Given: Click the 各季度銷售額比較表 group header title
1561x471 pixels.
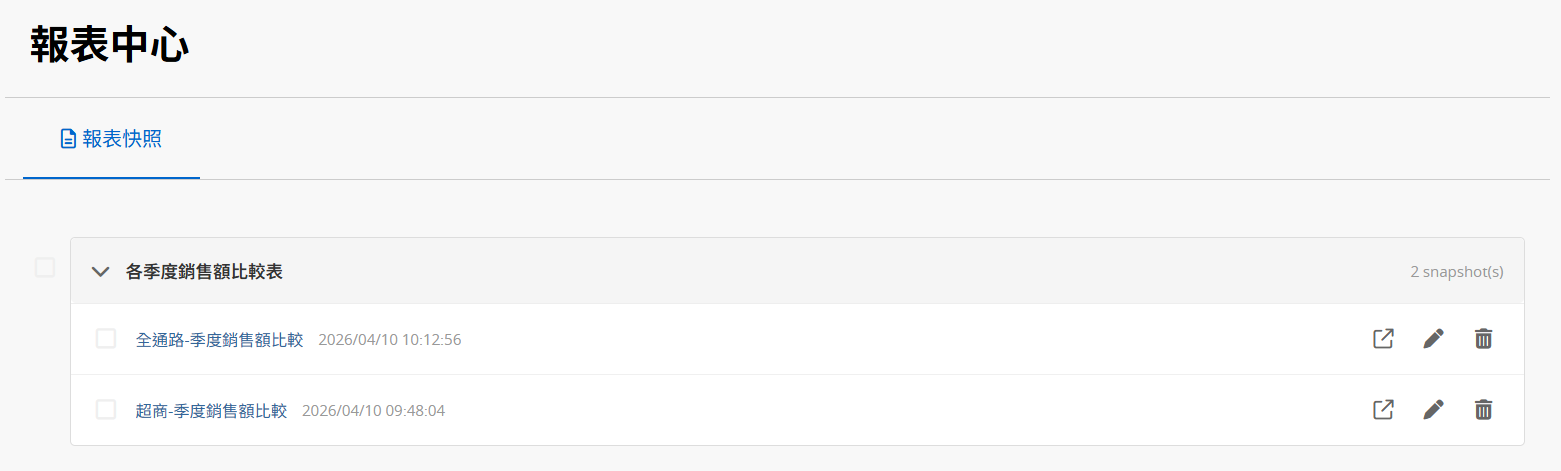Looking at the screenshot, I should pyautogui.click(x=204, y=272).
